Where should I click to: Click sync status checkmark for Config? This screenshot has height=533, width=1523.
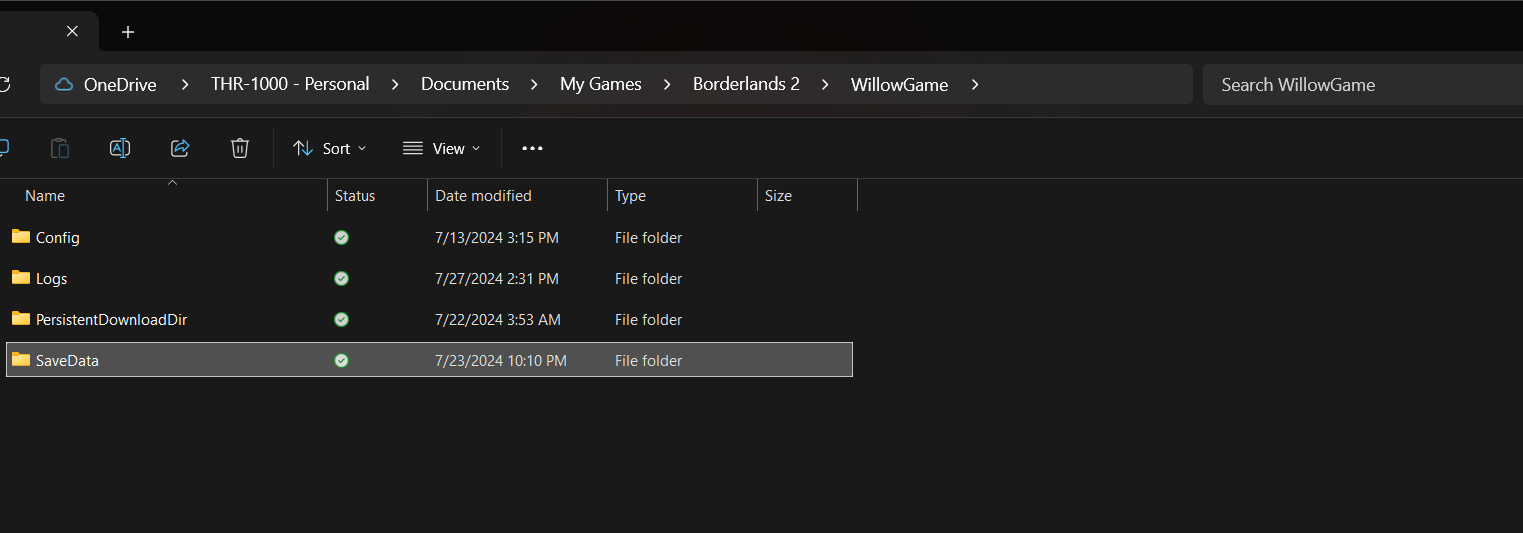coord(342,238)
